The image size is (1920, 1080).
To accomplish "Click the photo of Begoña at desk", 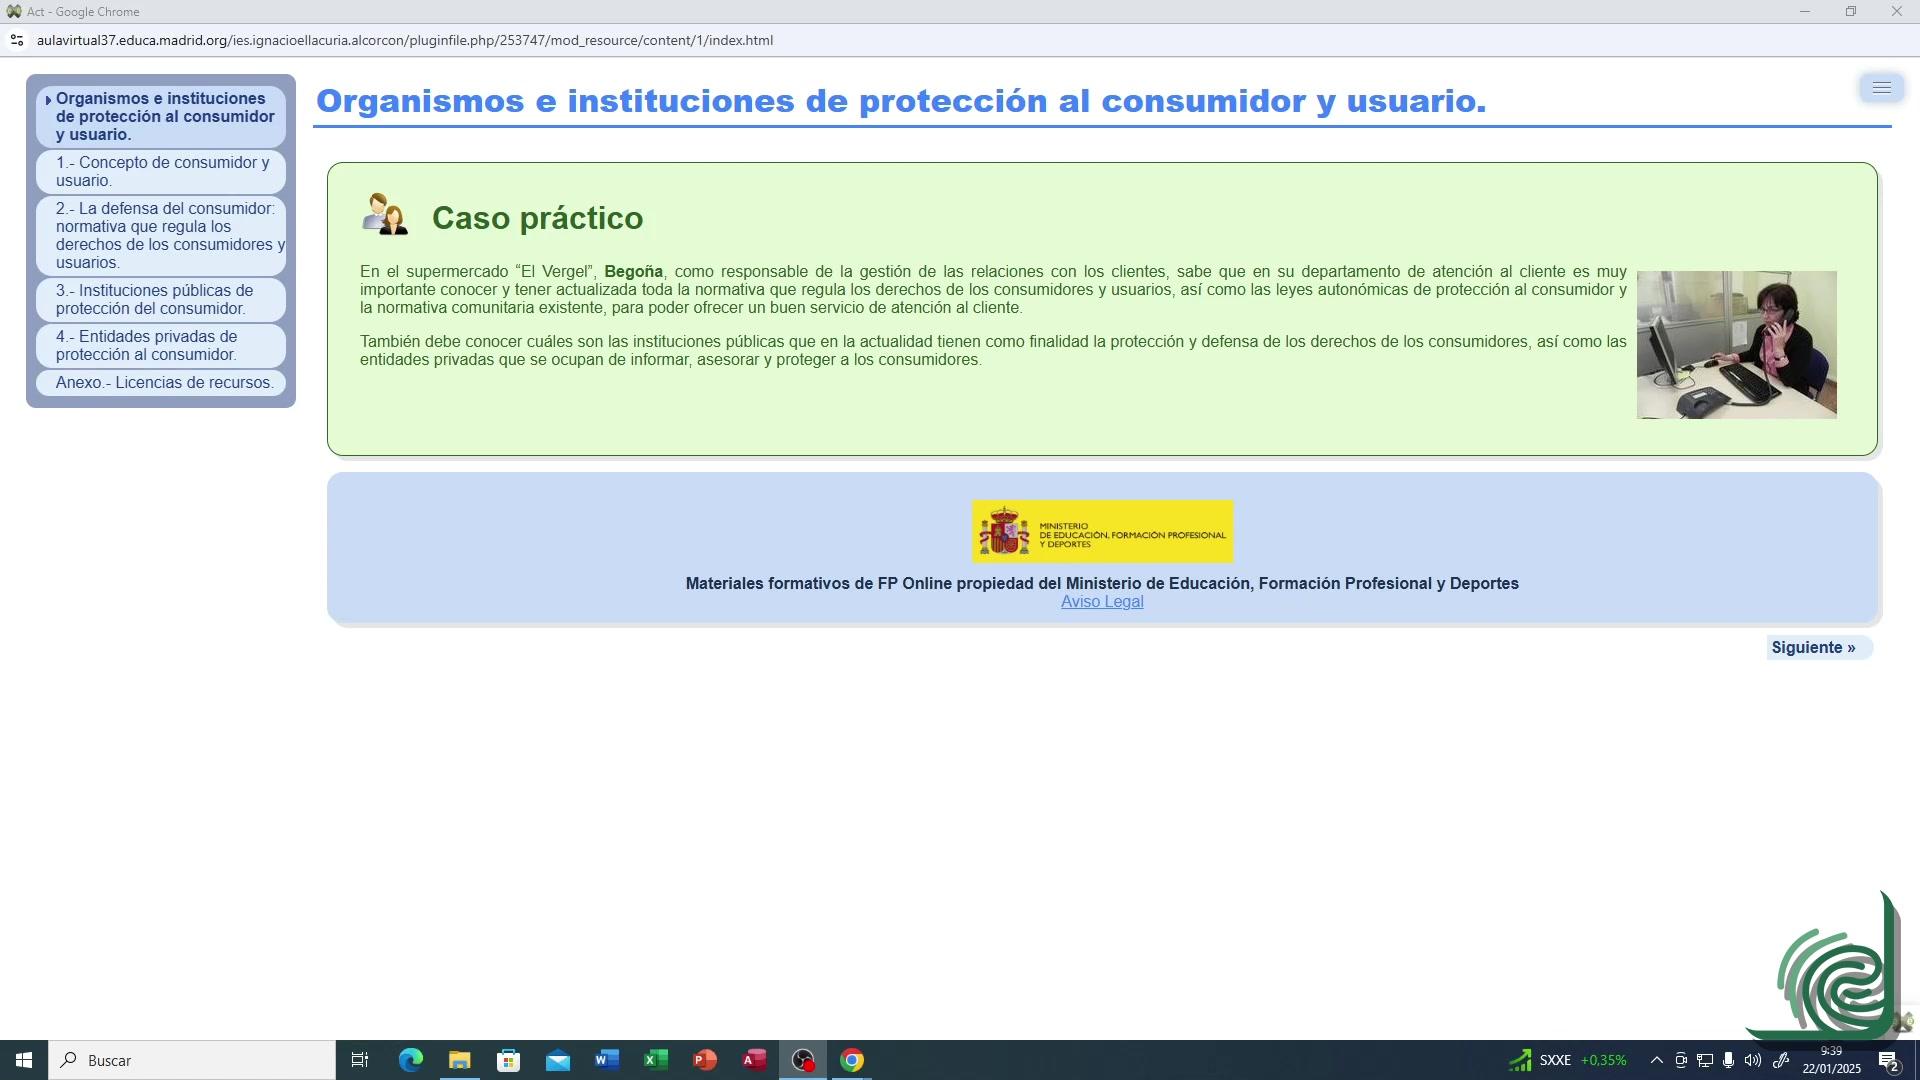I will [x=1736, y=344].
